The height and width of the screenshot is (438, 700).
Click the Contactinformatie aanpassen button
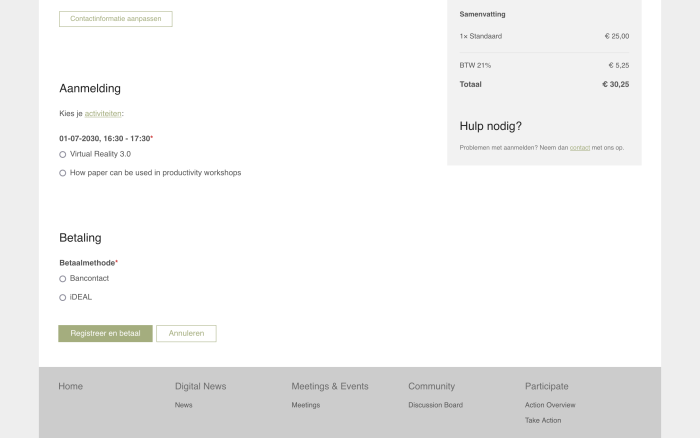pos(115,19)
